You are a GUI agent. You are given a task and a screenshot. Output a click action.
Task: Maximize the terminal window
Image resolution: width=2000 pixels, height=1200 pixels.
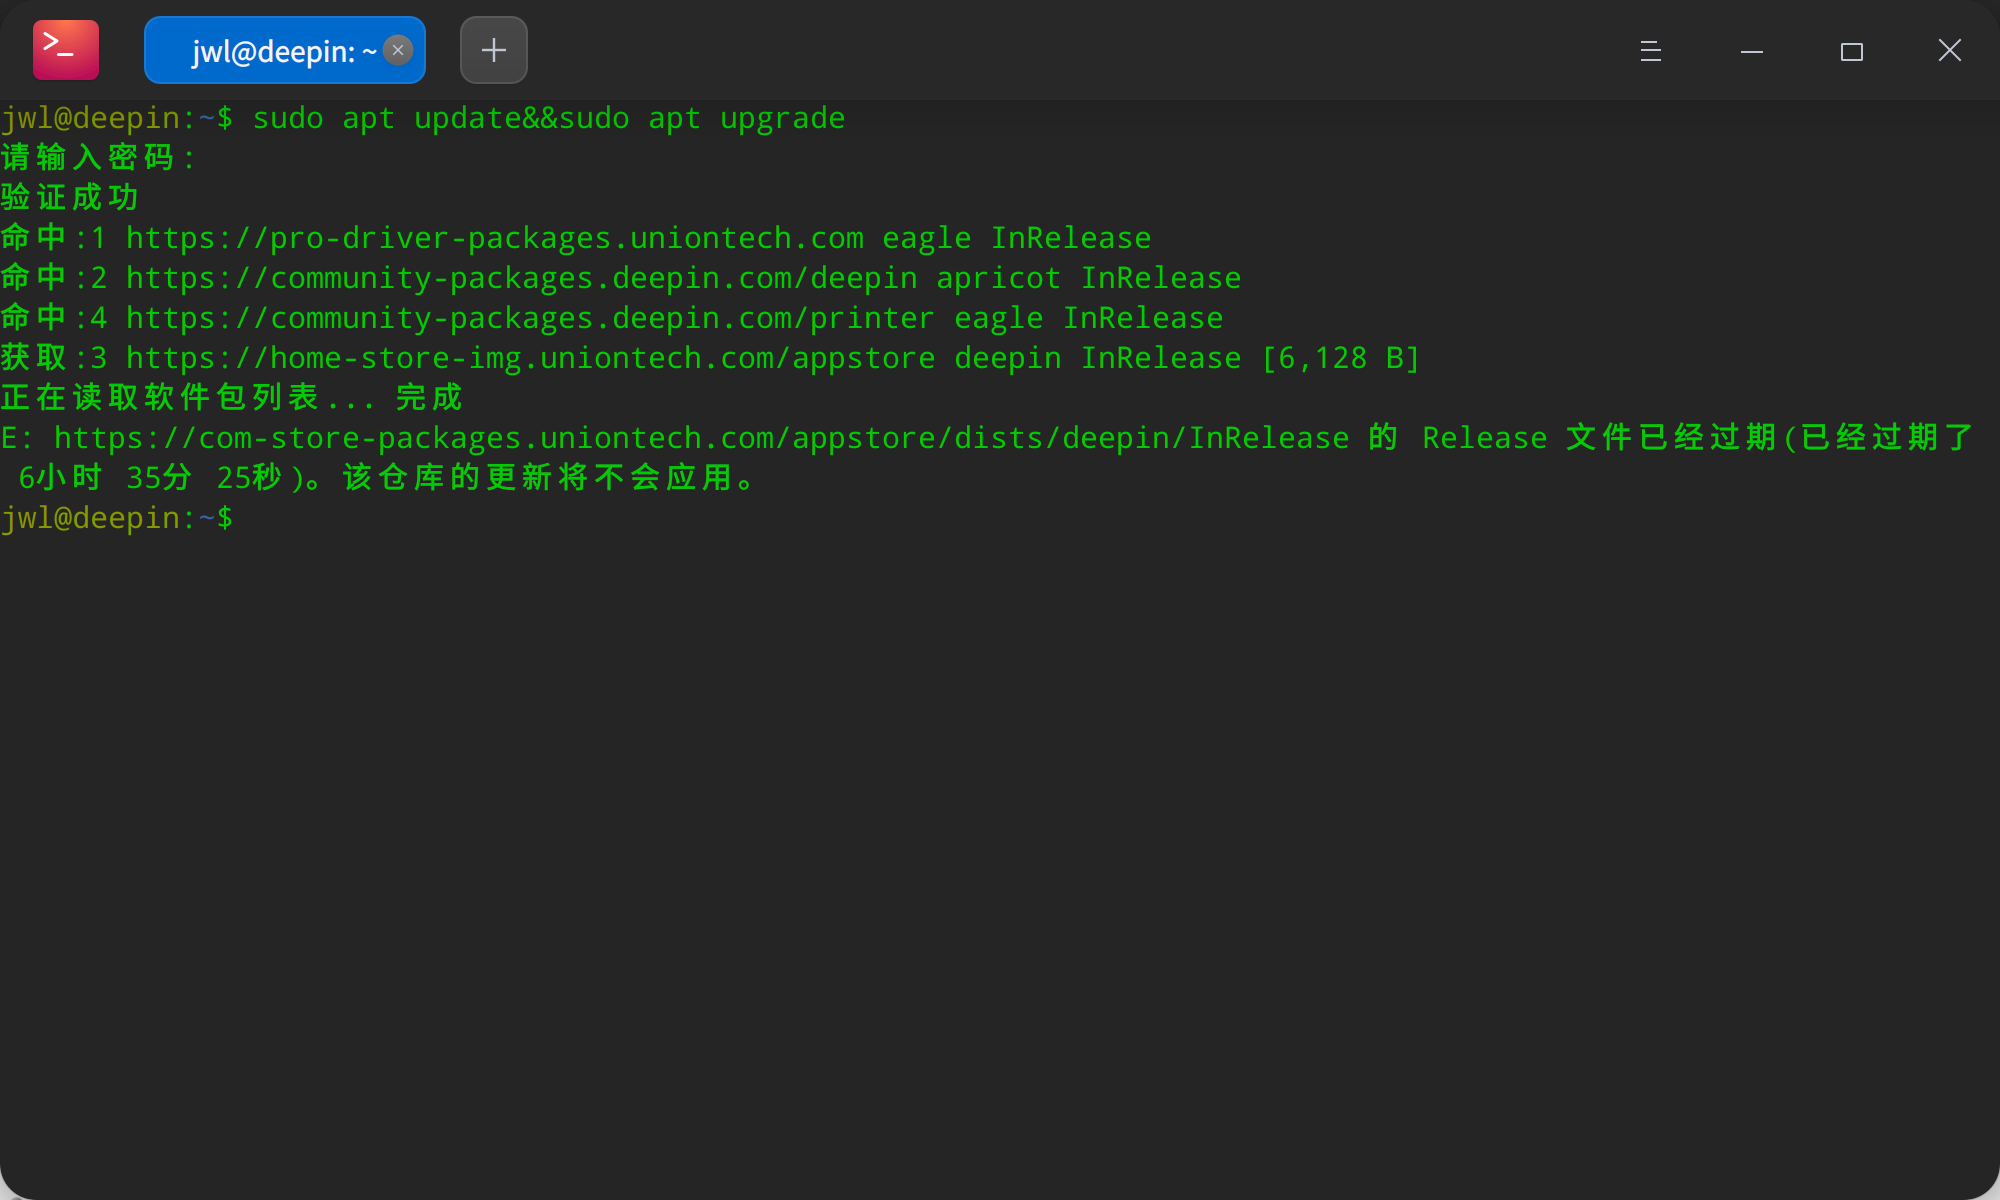tap(1851, 50)
